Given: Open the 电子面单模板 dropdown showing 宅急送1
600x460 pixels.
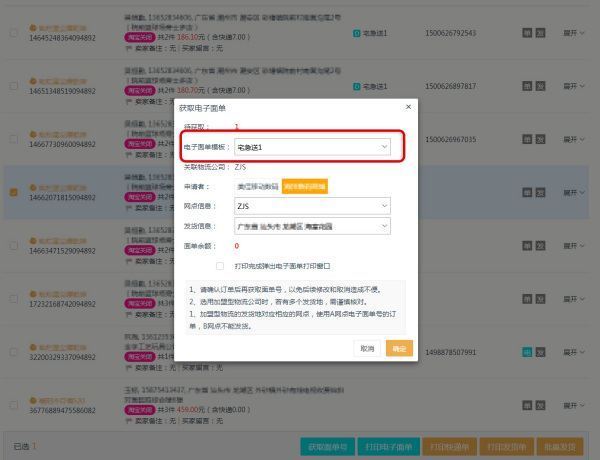Looking at the screenshot, I should tap(313, 147).
